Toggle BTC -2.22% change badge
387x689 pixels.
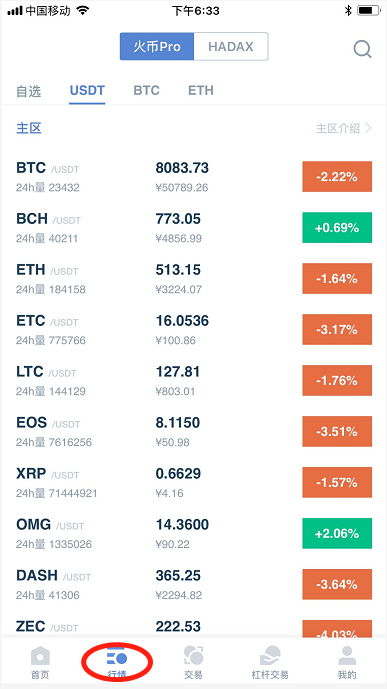tap(337, 177)
